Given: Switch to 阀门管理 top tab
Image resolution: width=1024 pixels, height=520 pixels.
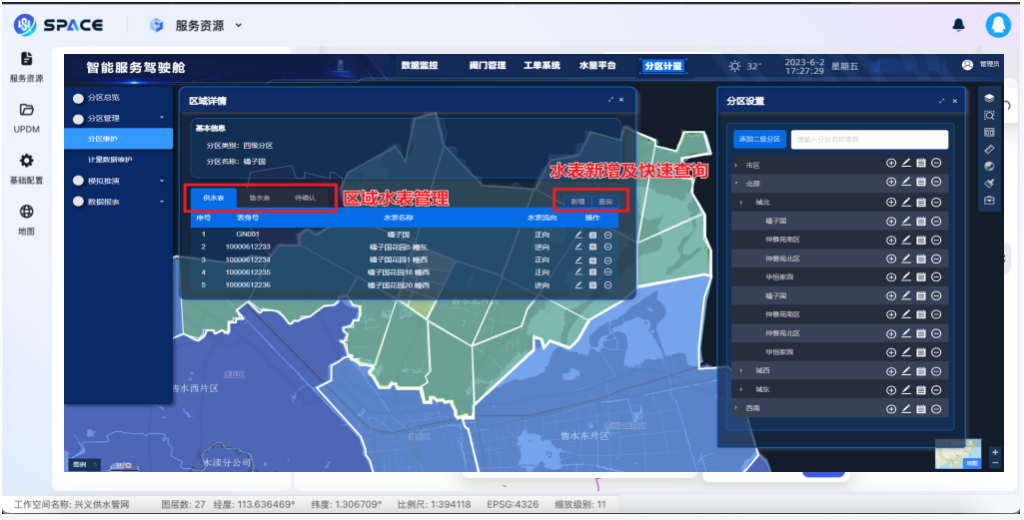Looking at the screenshot, I should (x=488, y=65).
